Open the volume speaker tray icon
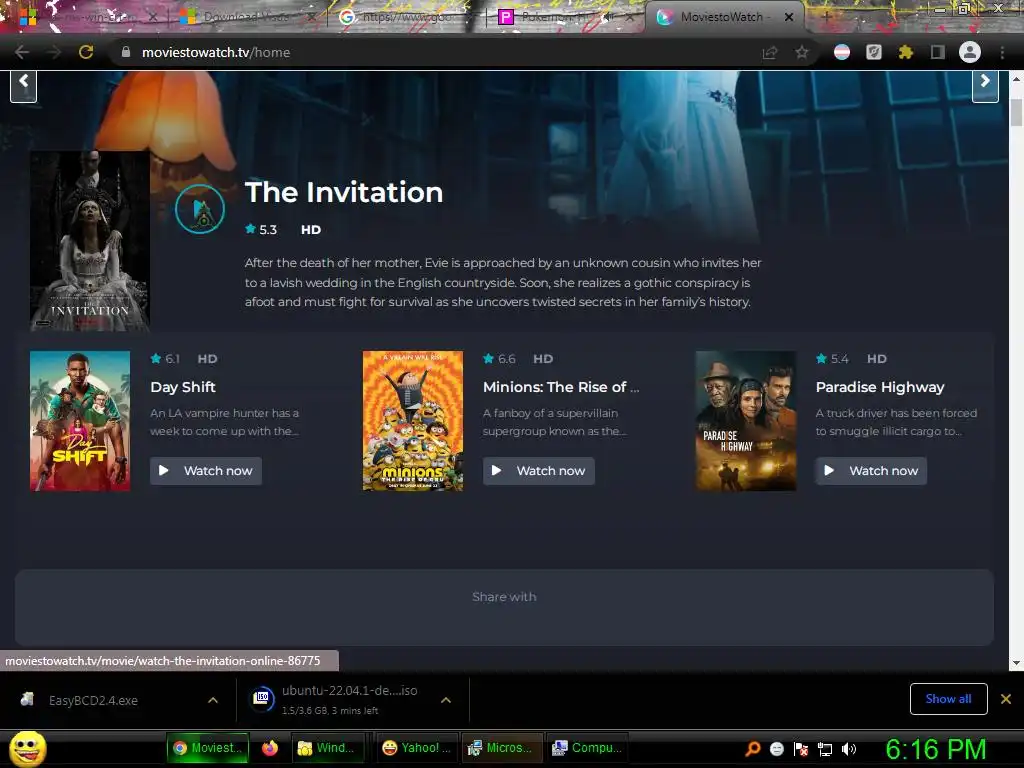Image resolution: width=1024 pixels, height=768 pixels. click(848, 749)
